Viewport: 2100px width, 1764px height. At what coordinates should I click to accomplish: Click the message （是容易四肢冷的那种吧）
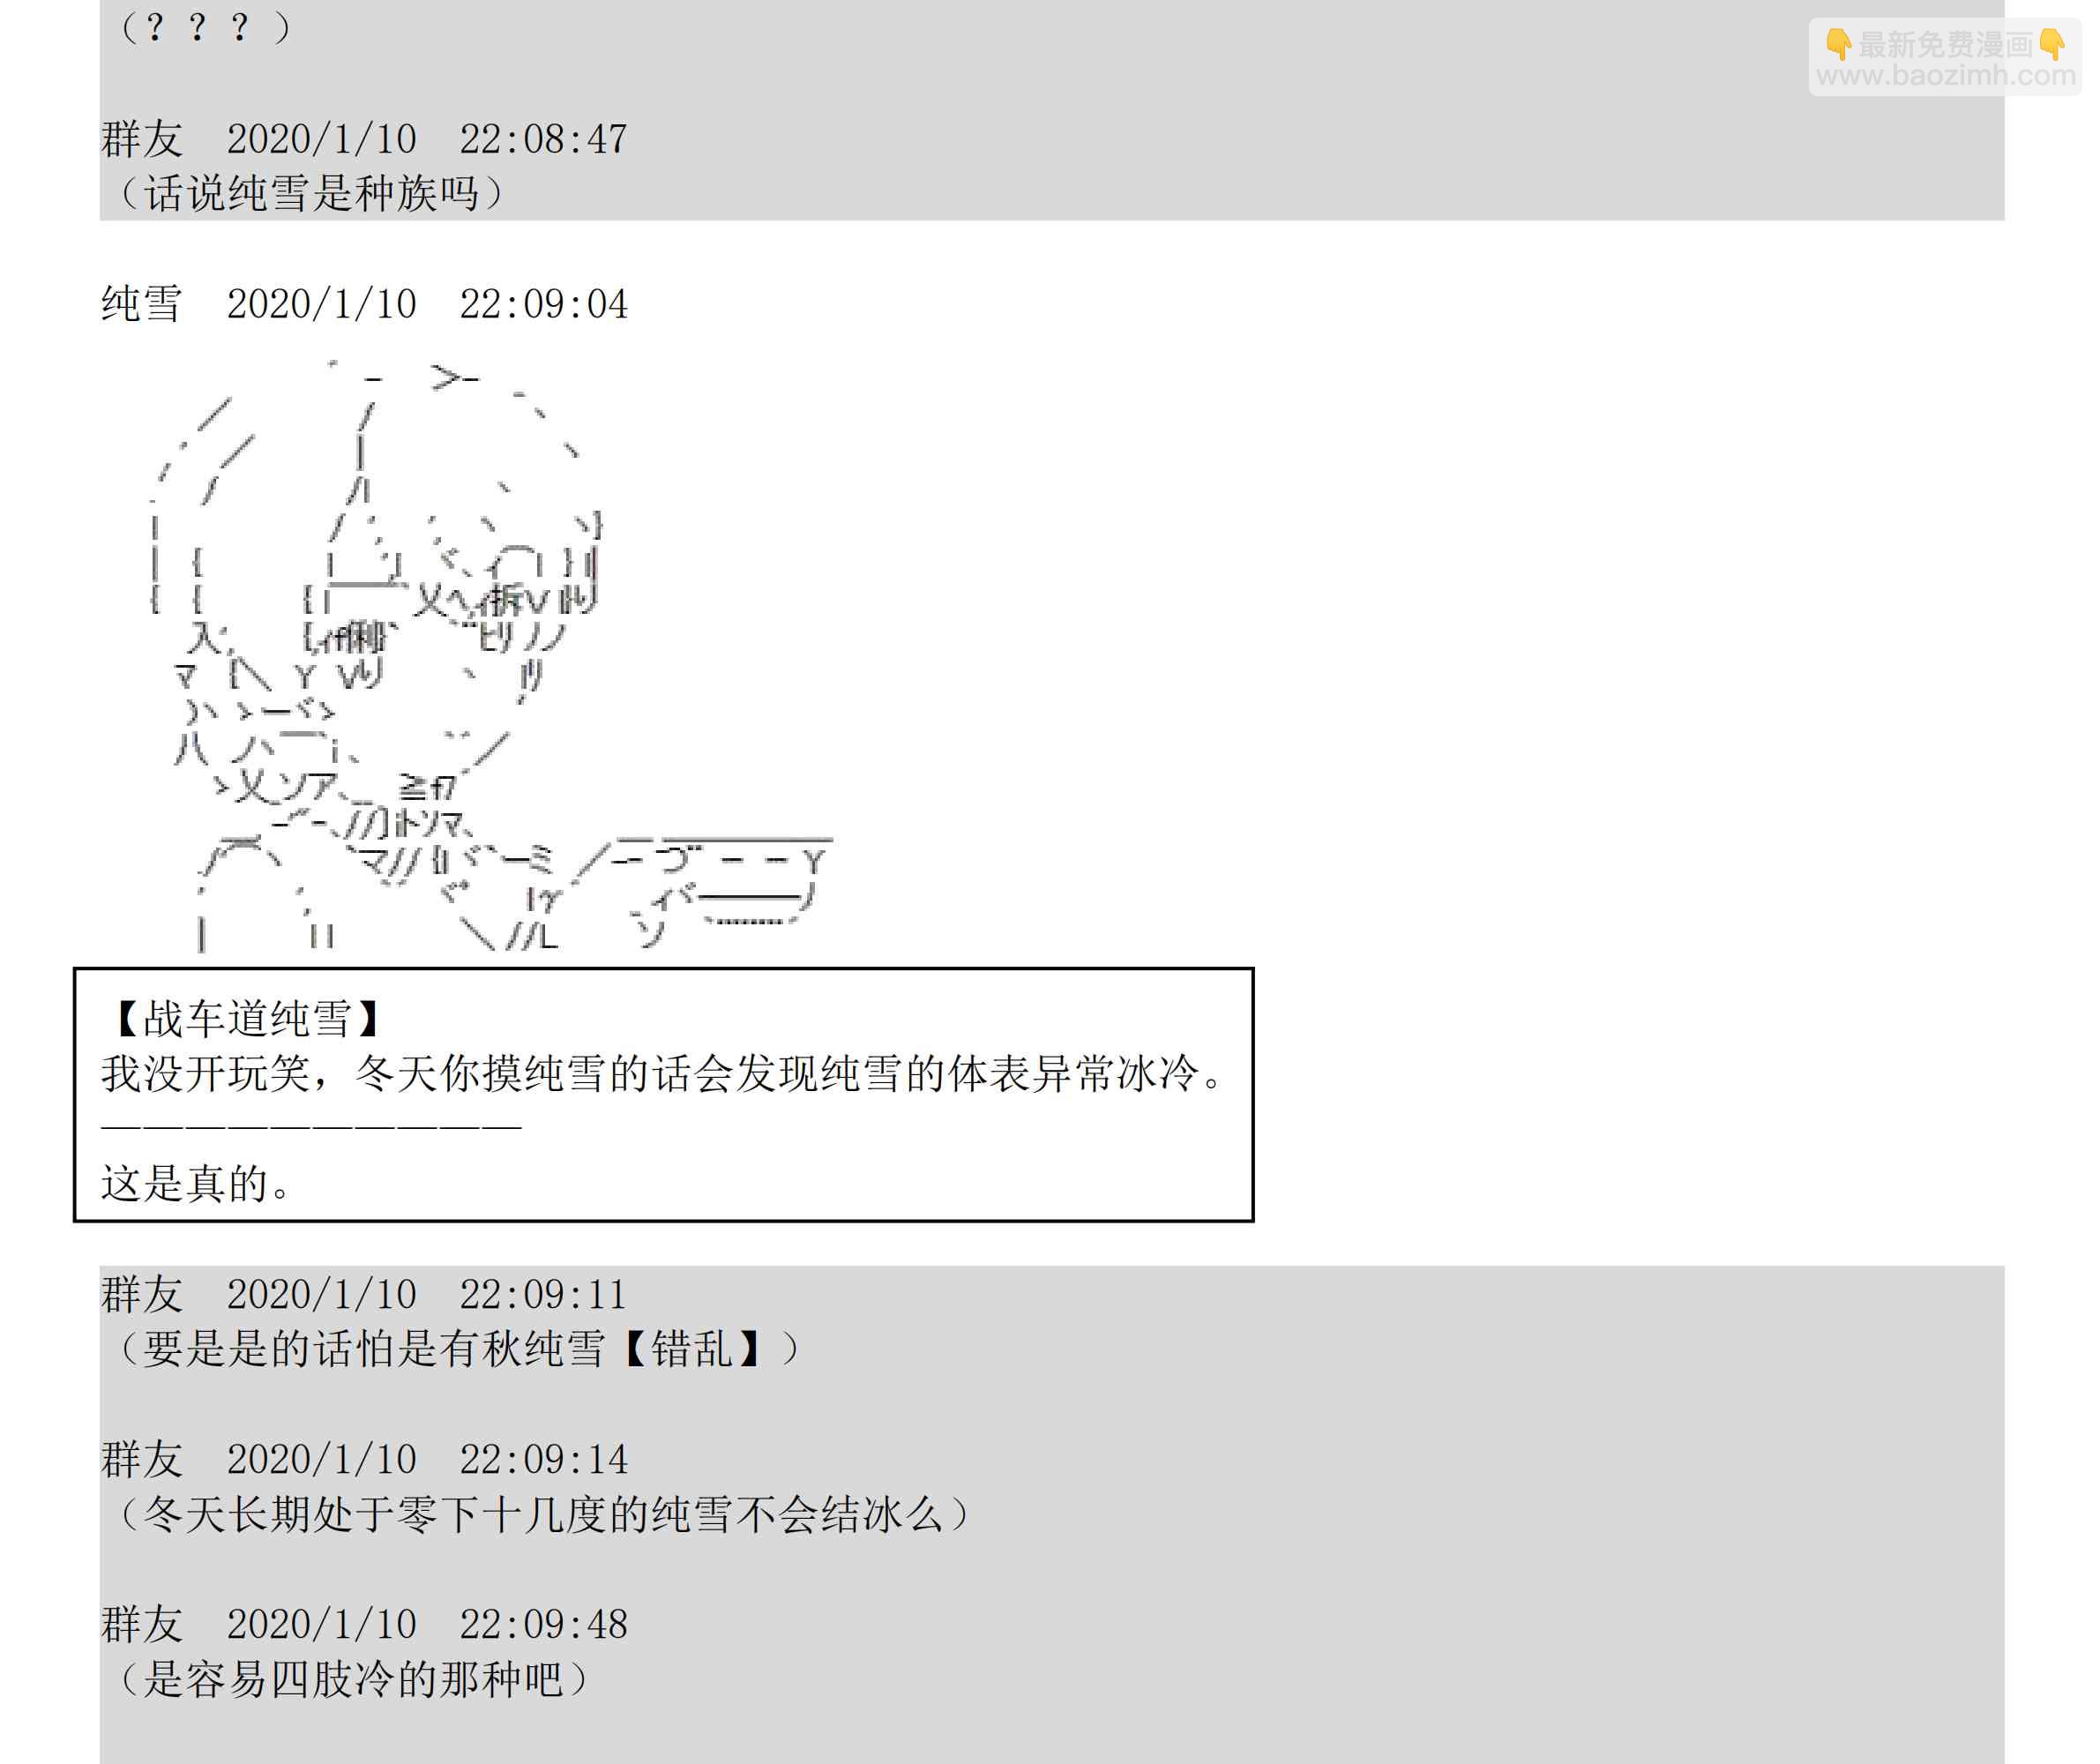coord(354,1679)
